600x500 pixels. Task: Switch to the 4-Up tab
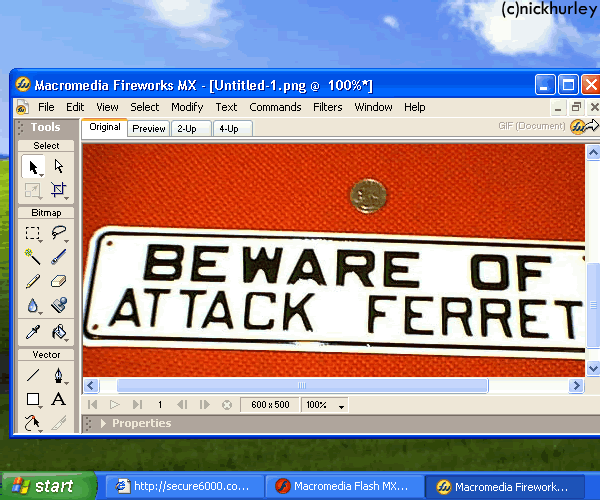tap(233, 129)
